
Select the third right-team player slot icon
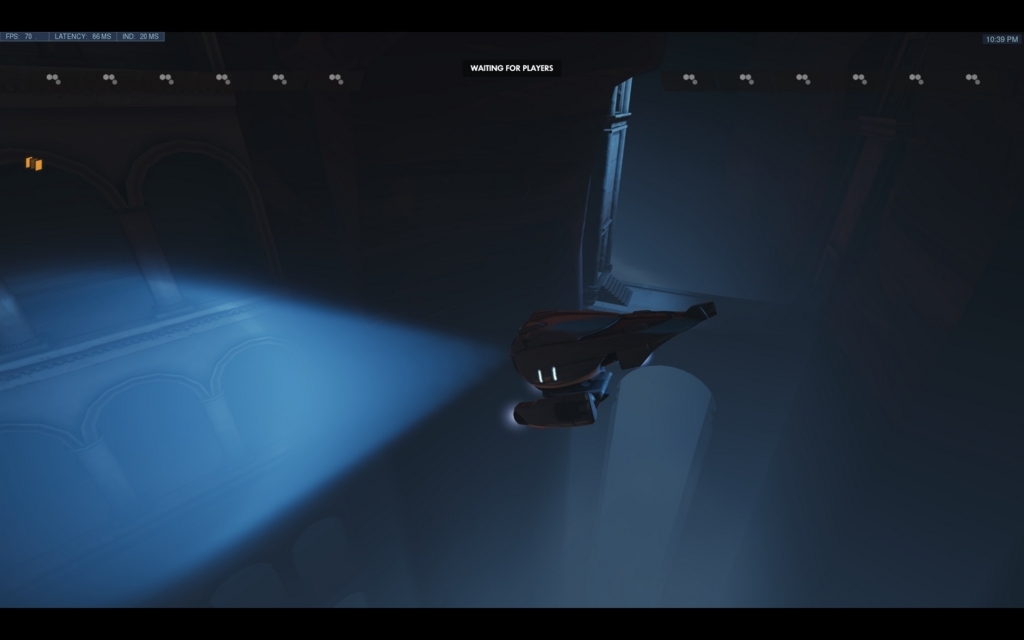pyautogui.click(x=803, y=79)
